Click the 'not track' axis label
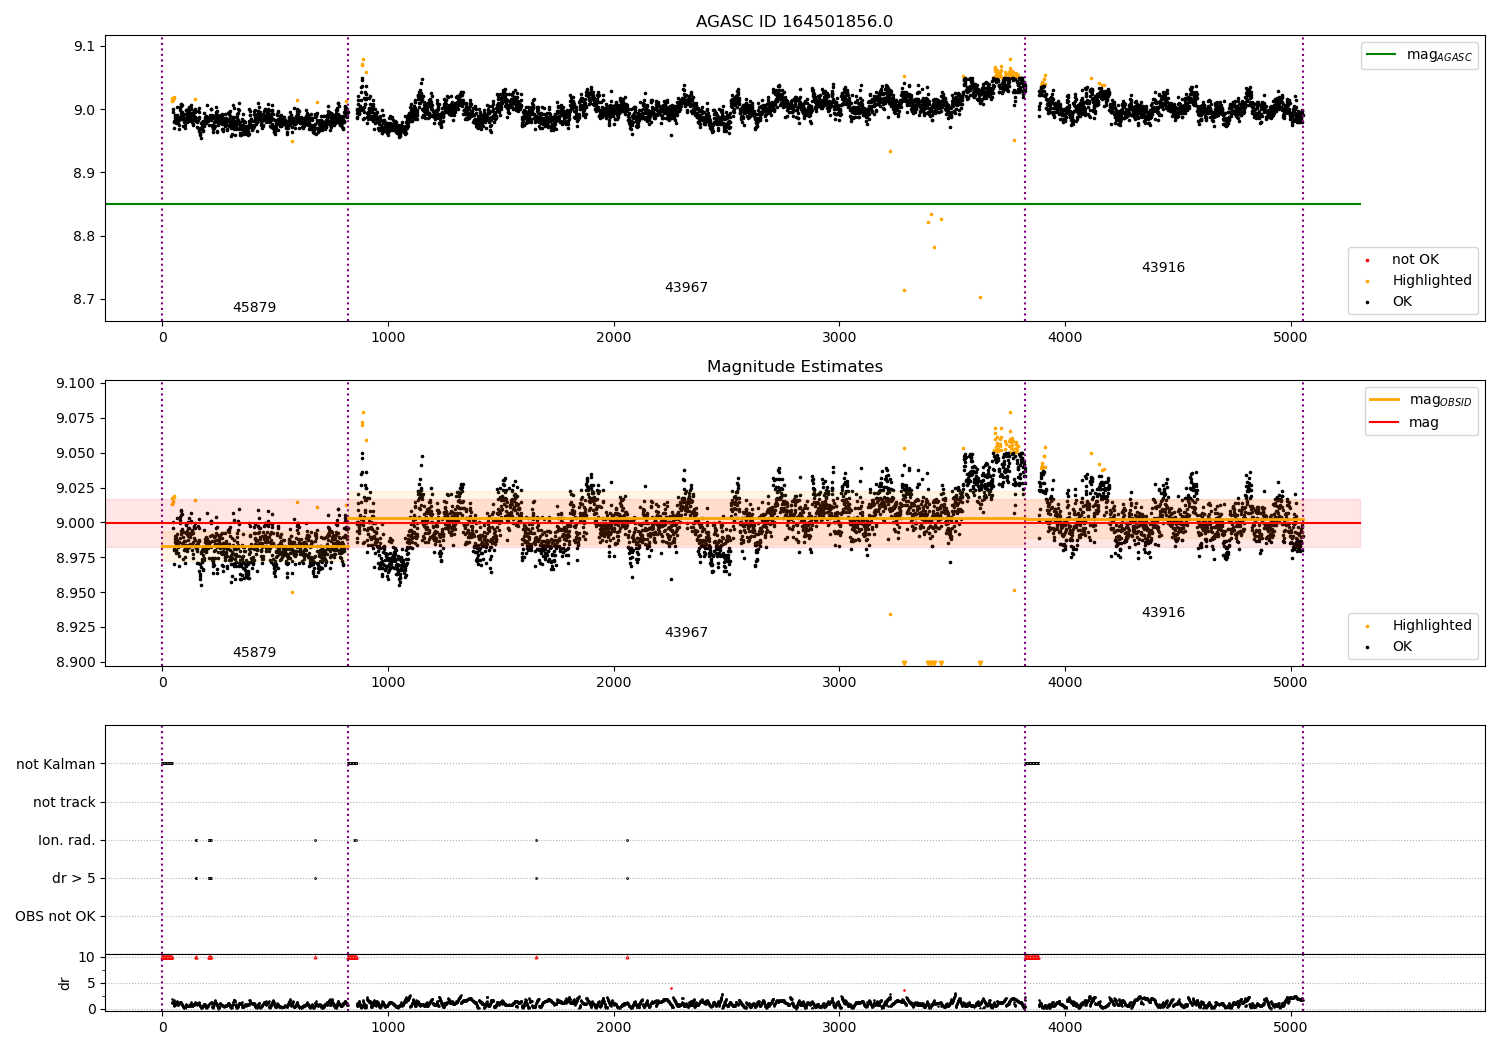This screenshot has width=1500, height=1050. click(x=64, y=802)
